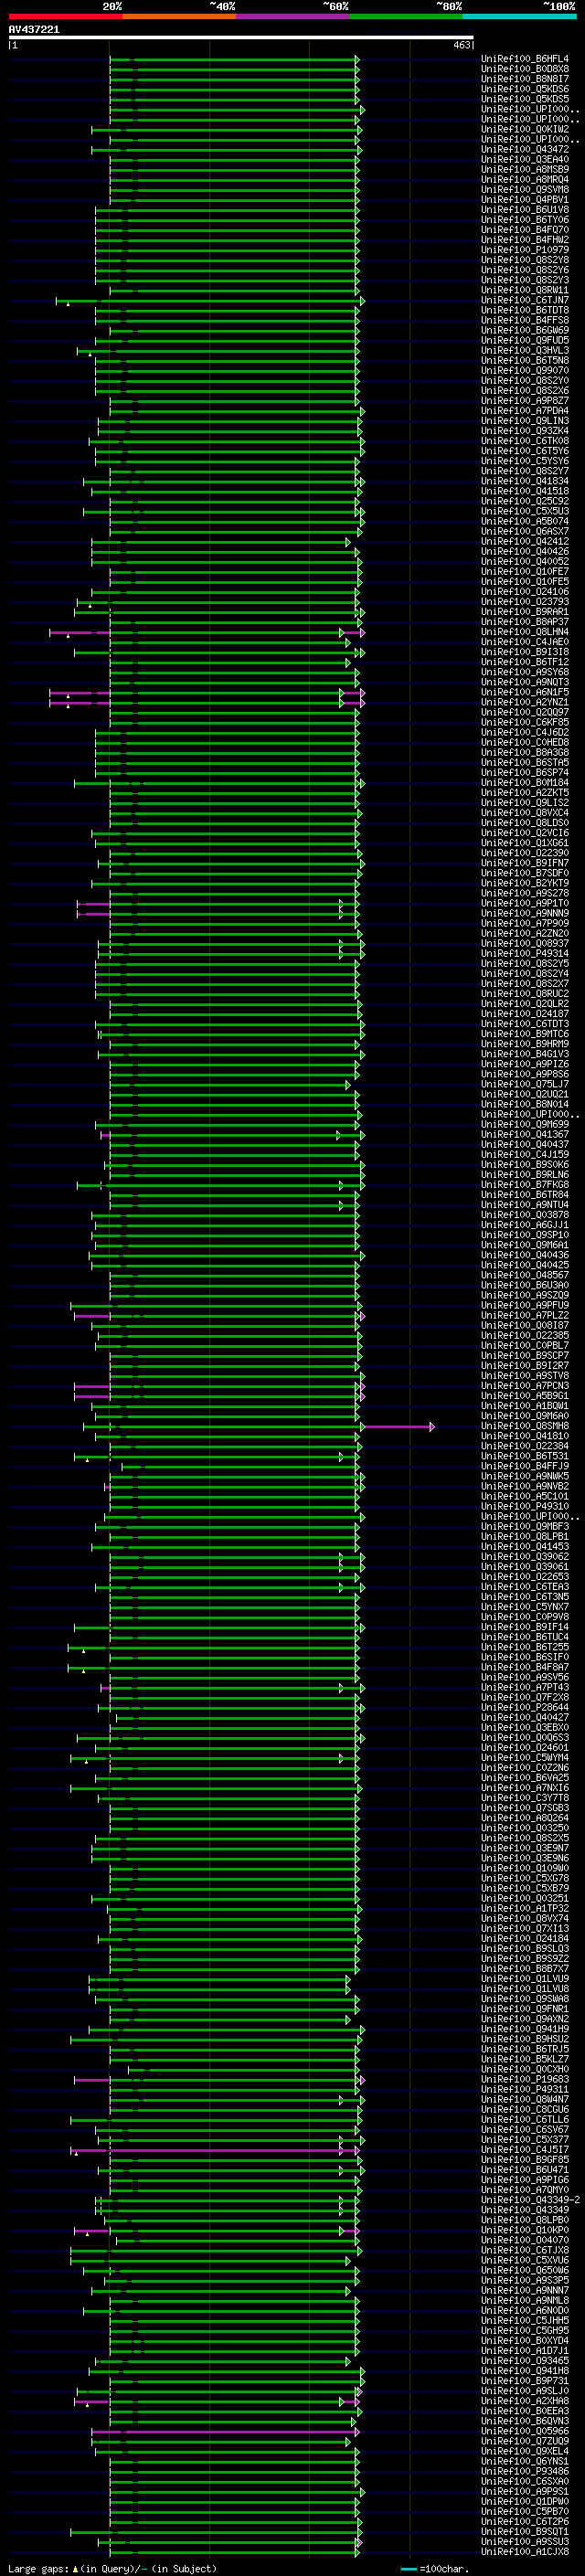The width and height of the screenshot is (585, 2576).
Task: Select UniRef100_Q8VXC4 subject label
Action: coord(525,813)
